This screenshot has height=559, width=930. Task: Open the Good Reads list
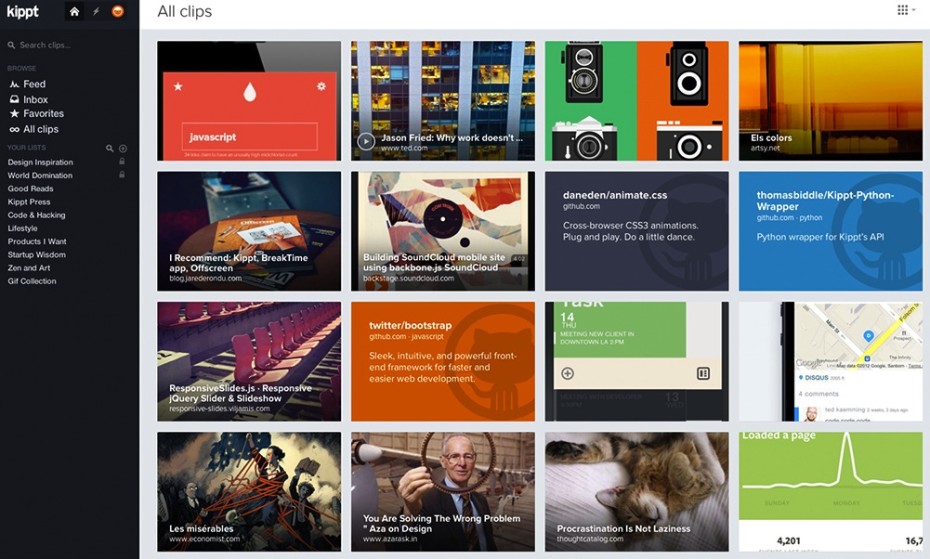click(30, 189)
